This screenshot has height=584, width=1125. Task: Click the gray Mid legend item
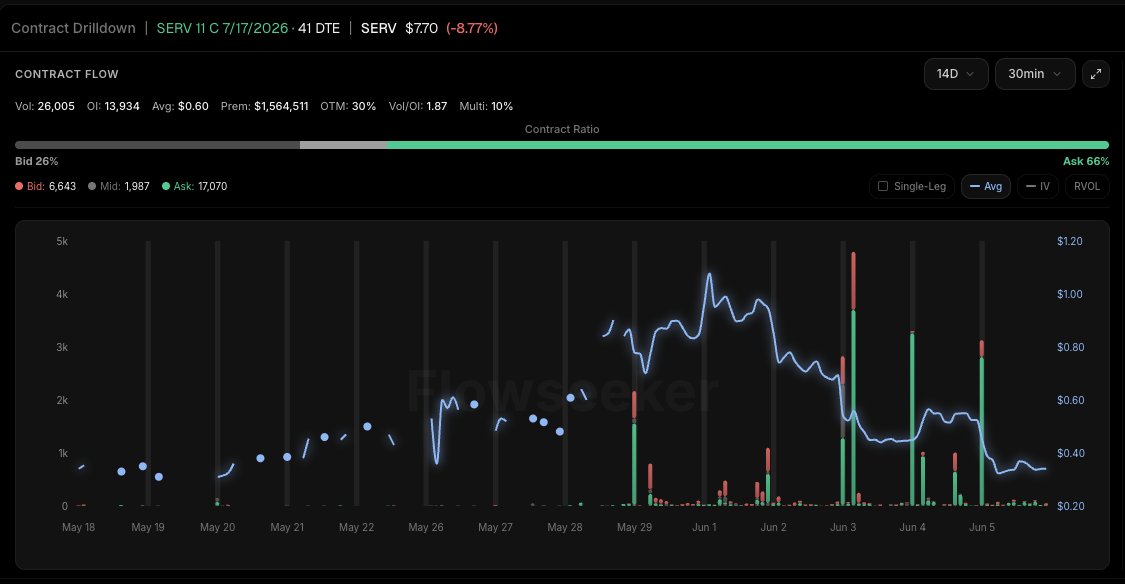click(118, 187)
